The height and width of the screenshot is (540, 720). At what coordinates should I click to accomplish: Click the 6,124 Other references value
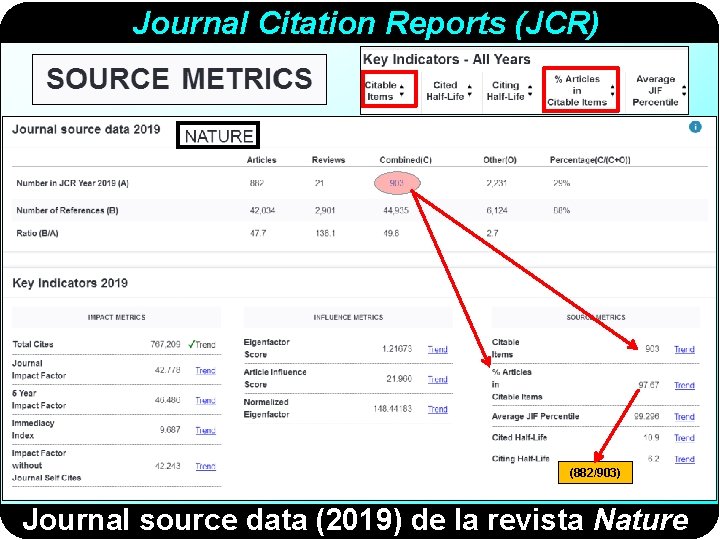pos(497,210)
